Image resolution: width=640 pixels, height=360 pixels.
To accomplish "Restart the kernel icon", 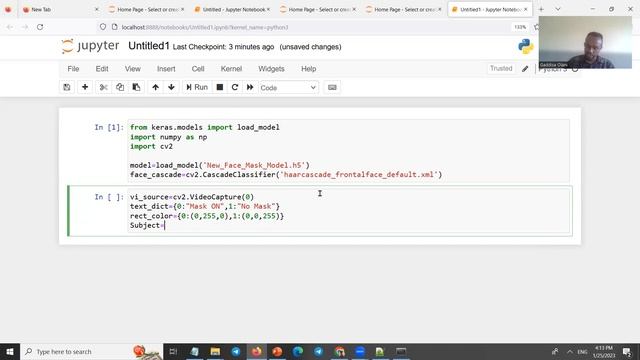I will (235, 87).
